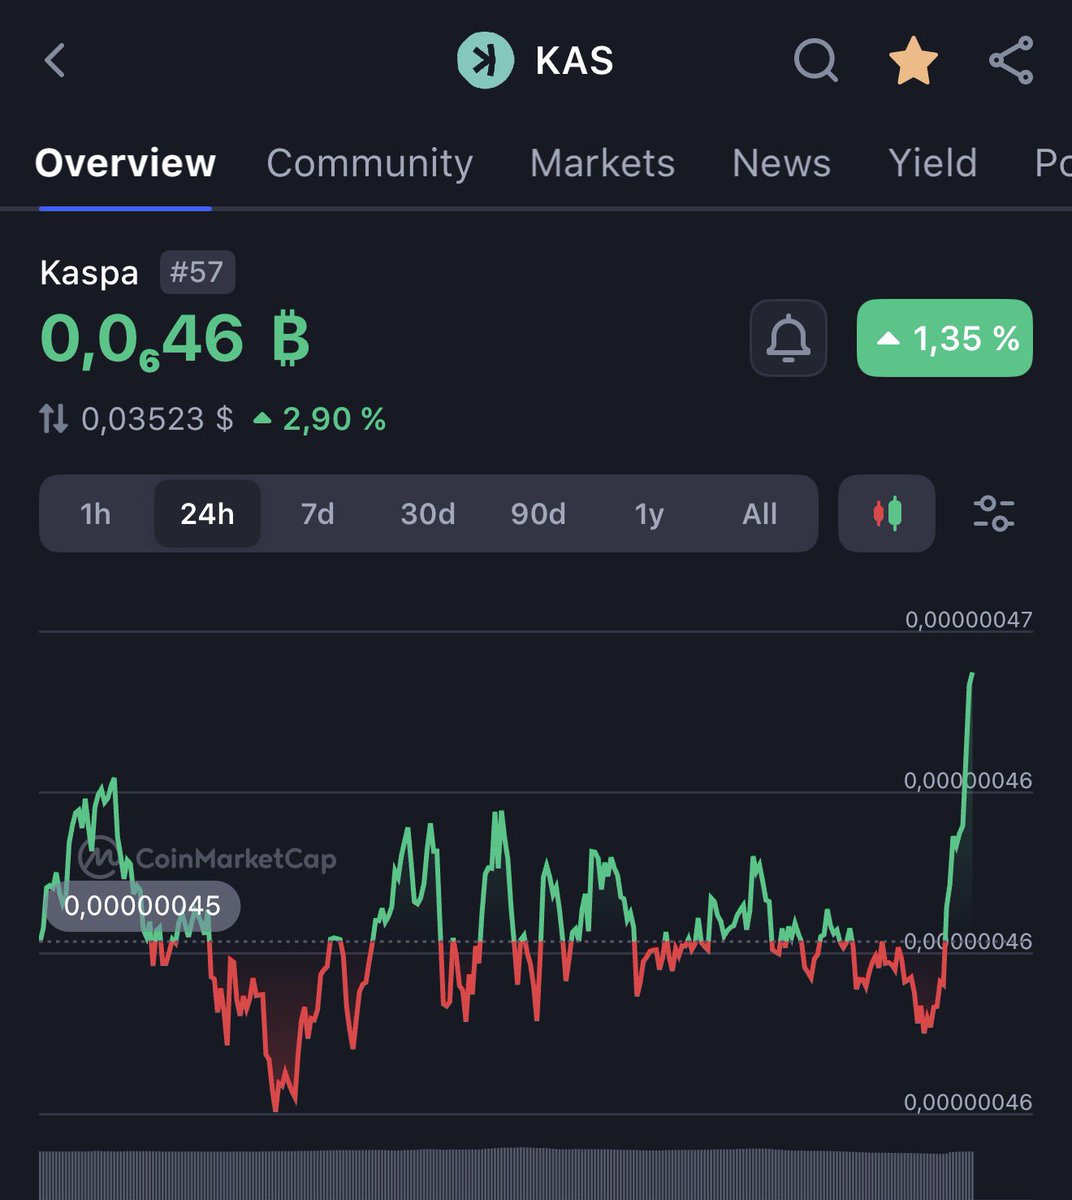Switch to Overview tab
This screenshot has width=1072, height=1200.
click(125, 163)
